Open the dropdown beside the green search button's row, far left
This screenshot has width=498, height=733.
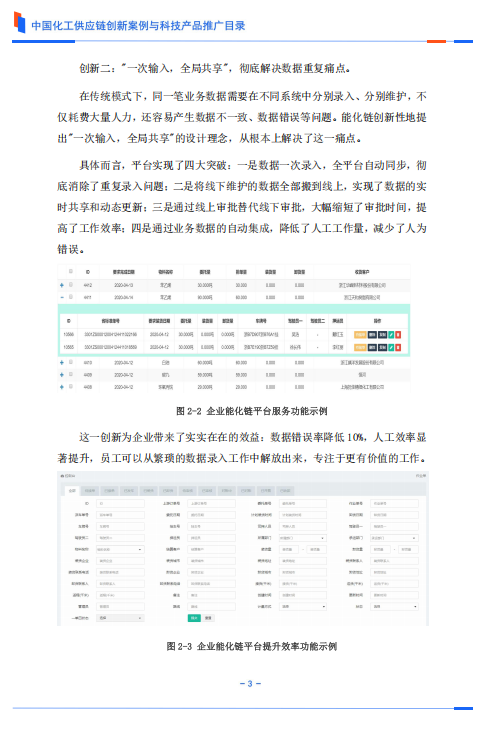tap(120, 618)
